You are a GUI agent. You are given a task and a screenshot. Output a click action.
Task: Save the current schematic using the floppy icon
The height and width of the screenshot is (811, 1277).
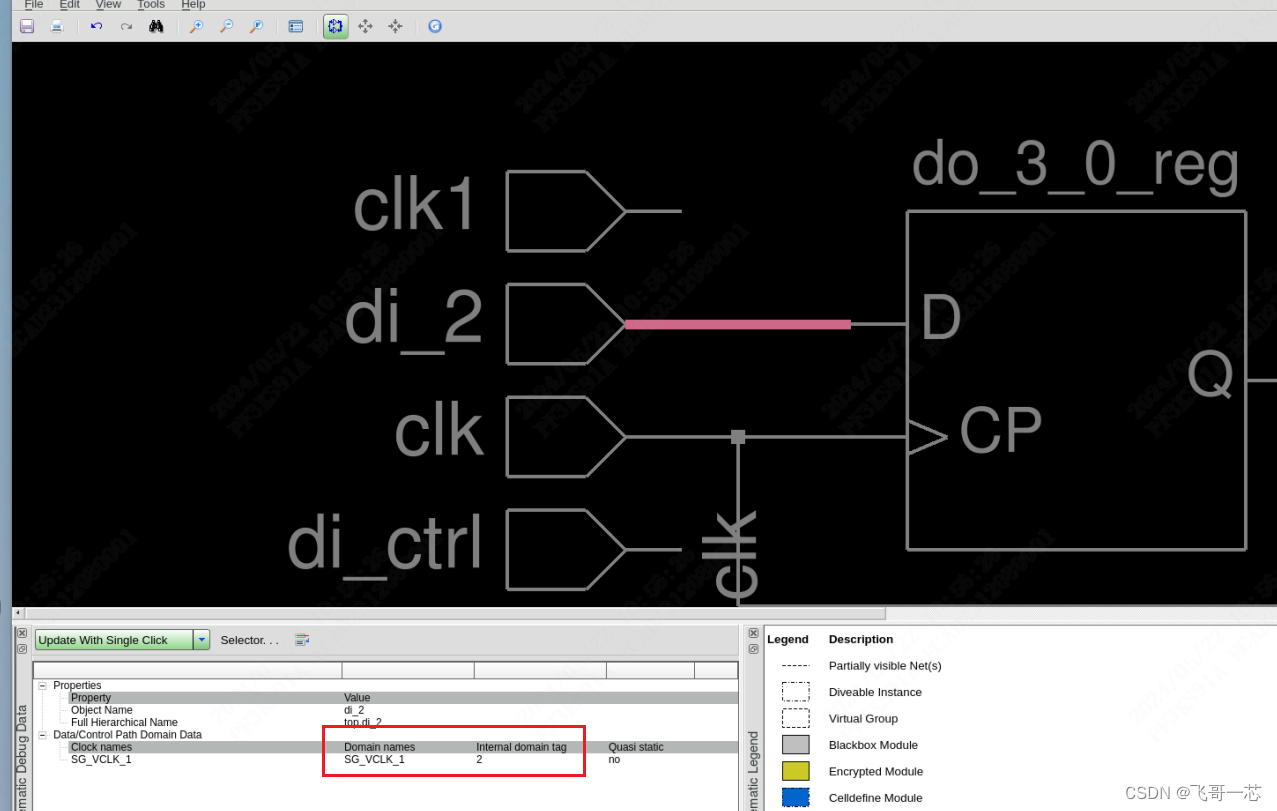tap(26, 26)
